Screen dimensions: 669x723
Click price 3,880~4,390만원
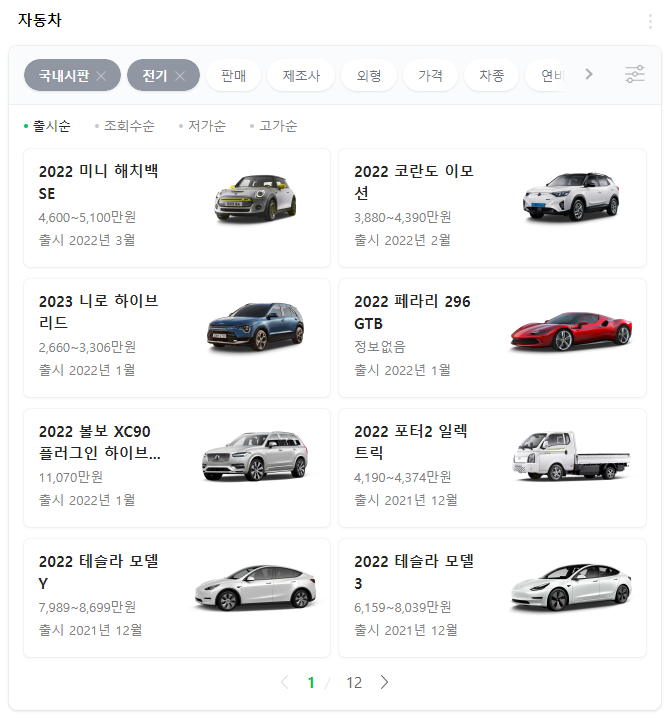click(403, 217)
